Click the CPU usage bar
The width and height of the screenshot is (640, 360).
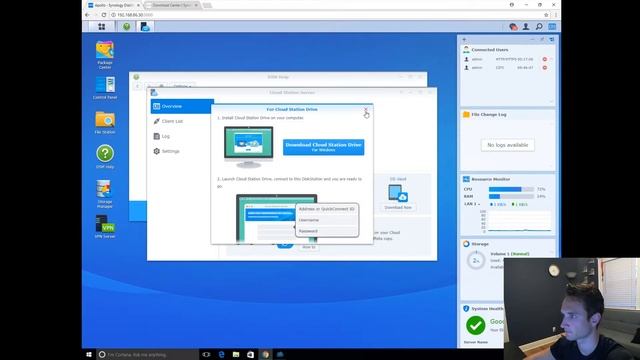tap(511, 189)
